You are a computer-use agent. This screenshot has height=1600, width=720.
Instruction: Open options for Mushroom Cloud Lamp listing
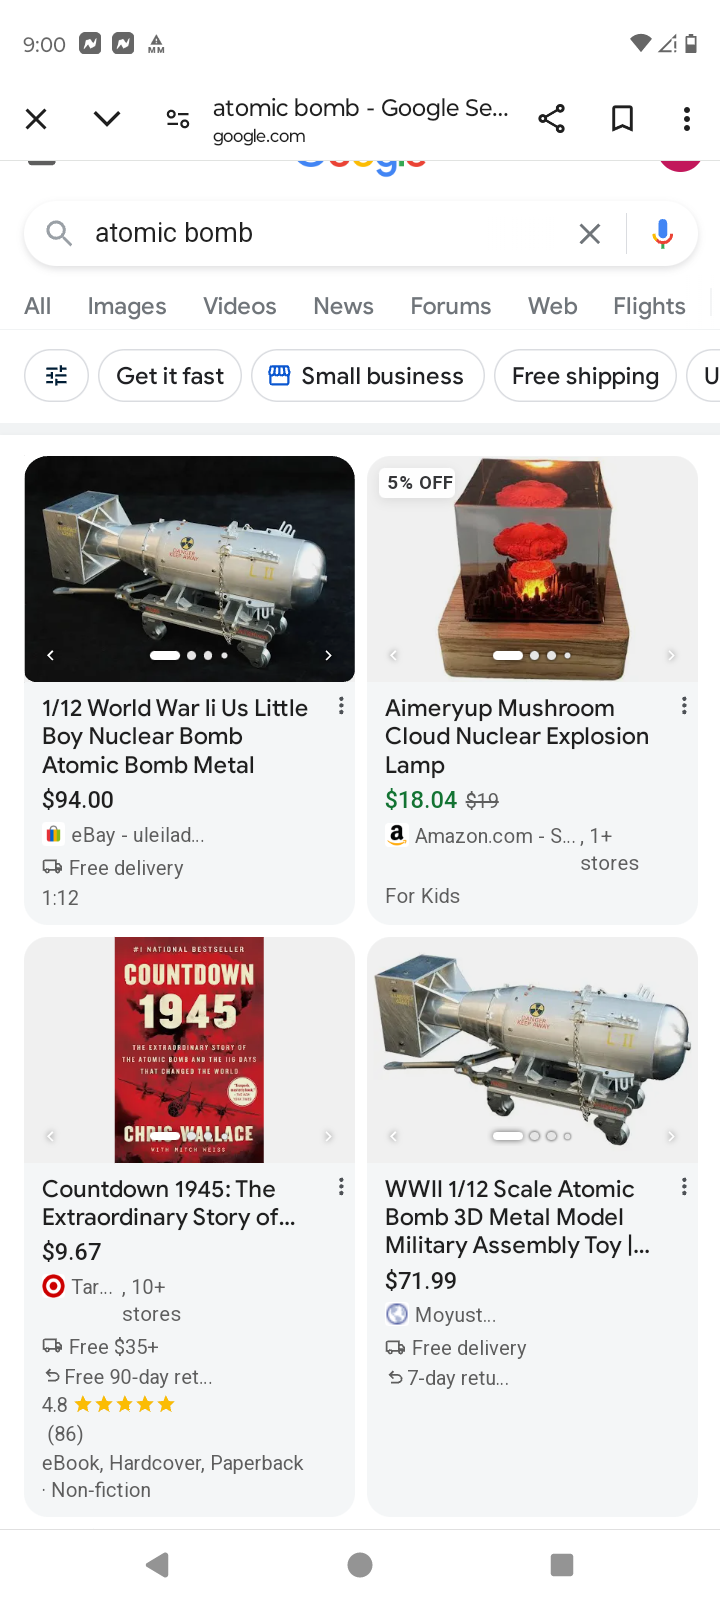[x=684, y=706]
